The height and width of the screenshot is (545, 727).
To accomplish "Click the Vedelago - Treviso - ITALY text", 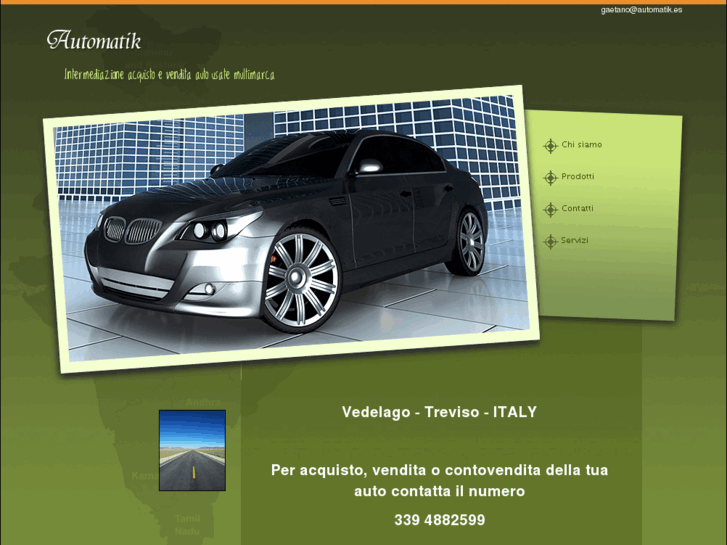I will pos(439,412).
